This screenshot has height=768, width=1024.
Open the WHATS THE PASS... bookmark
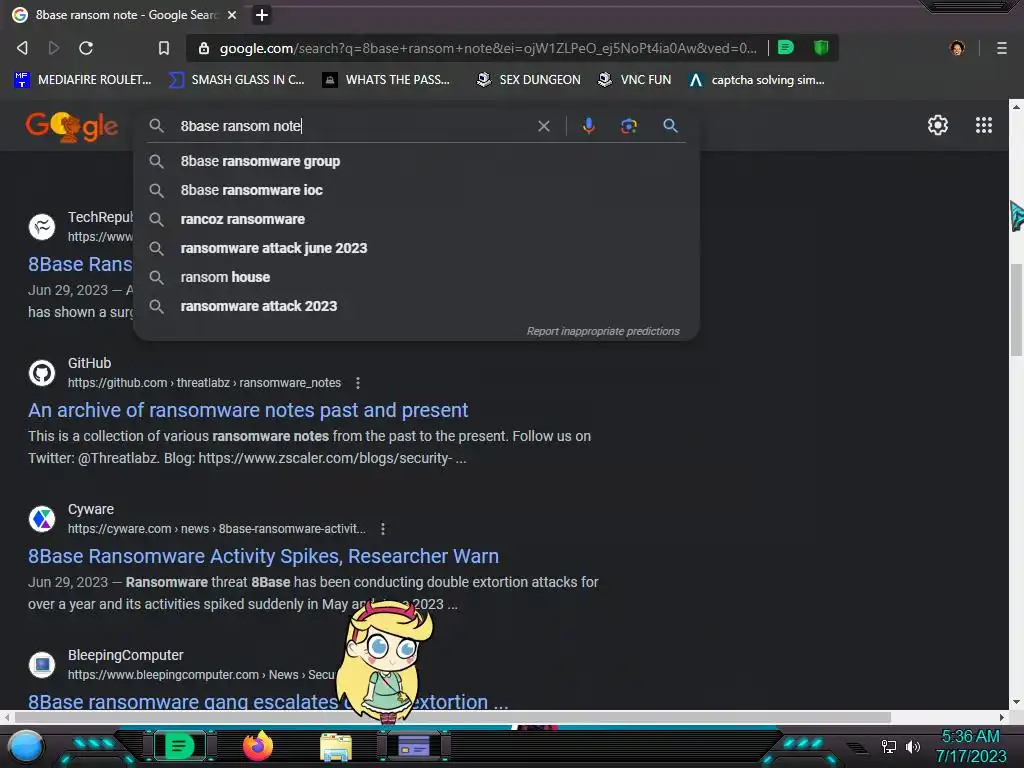386,80
